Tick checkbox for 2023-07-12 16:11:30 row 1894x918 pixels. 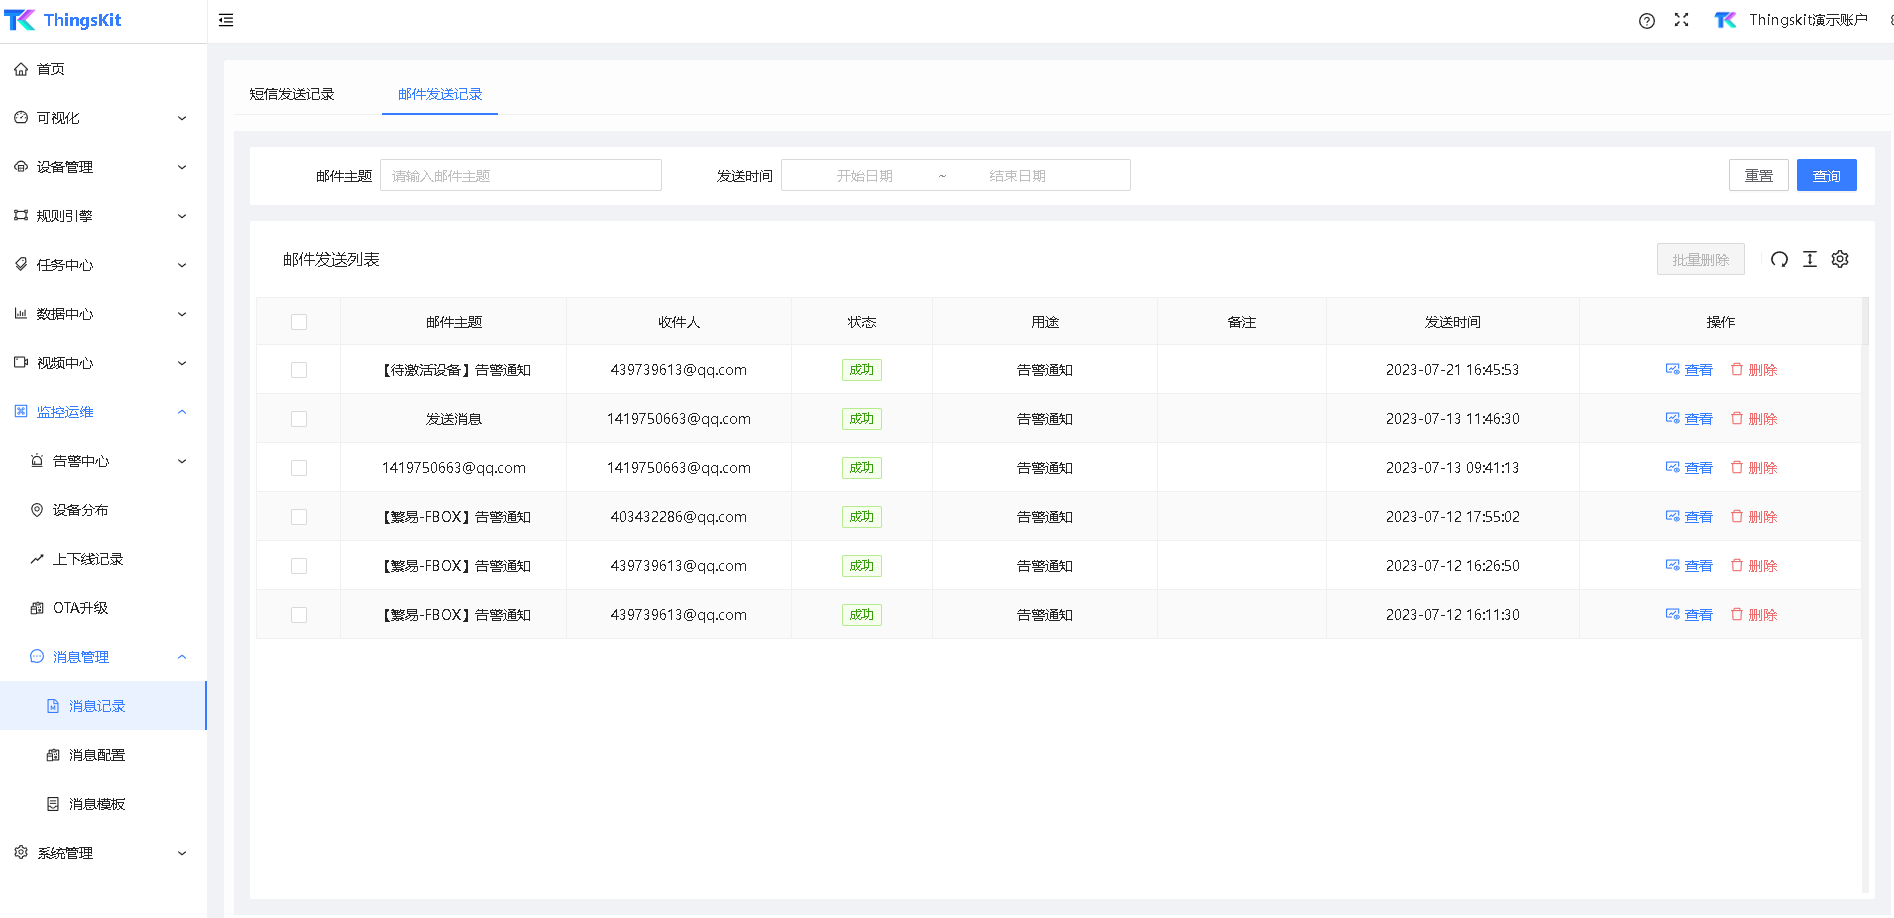(x=299, y=615)
